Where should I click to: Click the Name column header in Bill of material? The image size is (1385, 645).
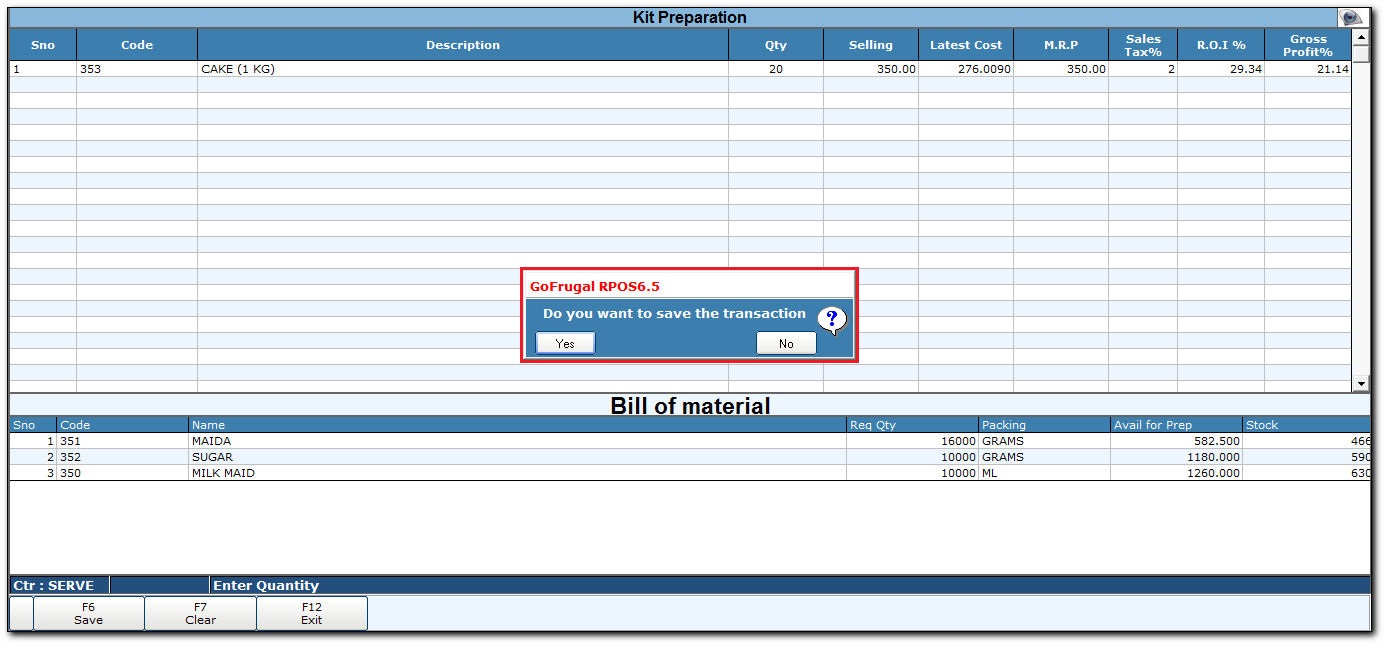click(517, 425)
